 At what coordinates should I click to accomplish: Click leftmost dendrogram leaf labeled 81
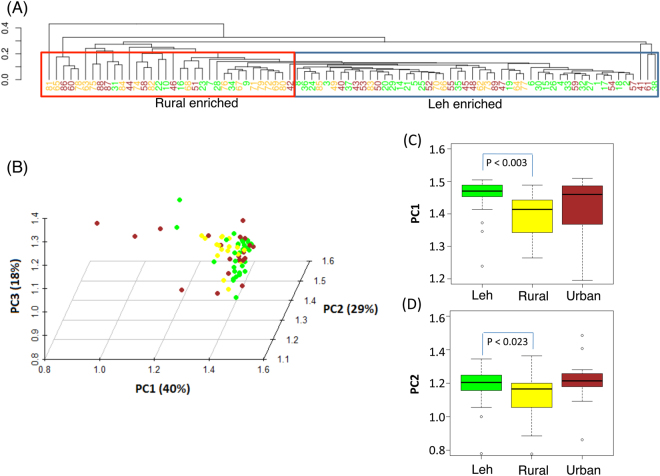(x=49, y=86)
